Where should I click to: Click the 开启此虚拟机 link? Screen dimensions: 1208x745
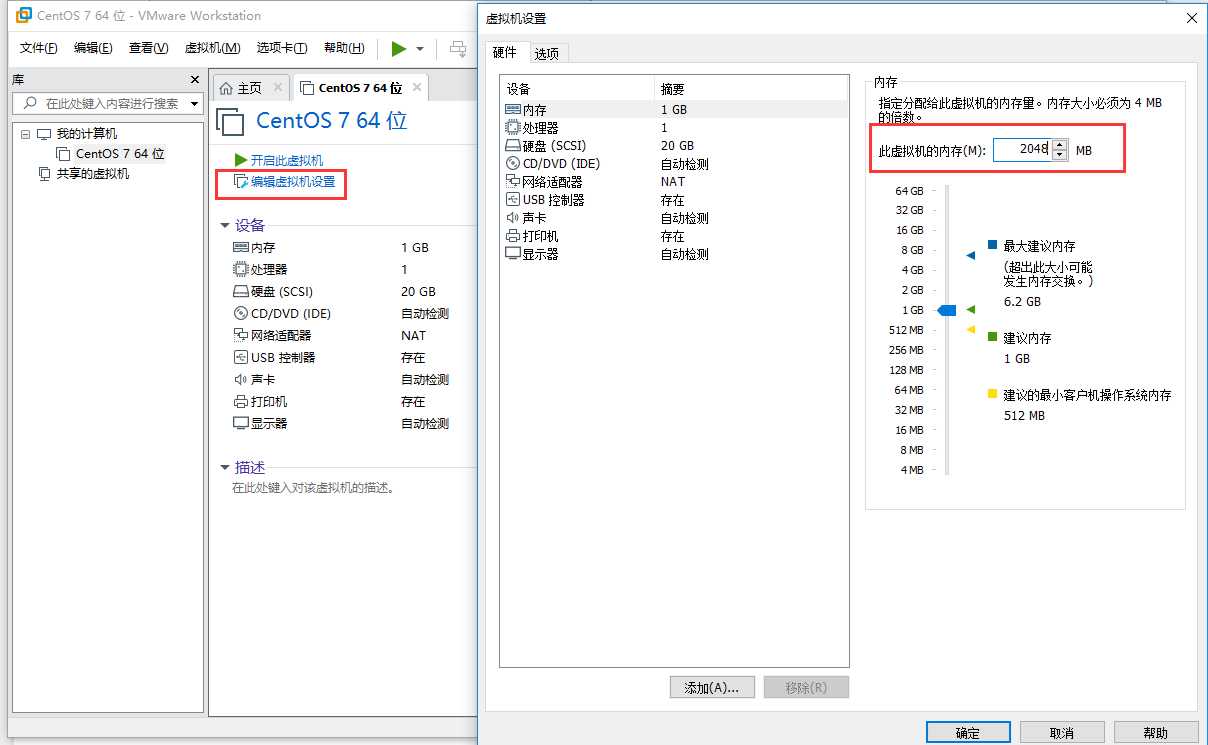286,160
